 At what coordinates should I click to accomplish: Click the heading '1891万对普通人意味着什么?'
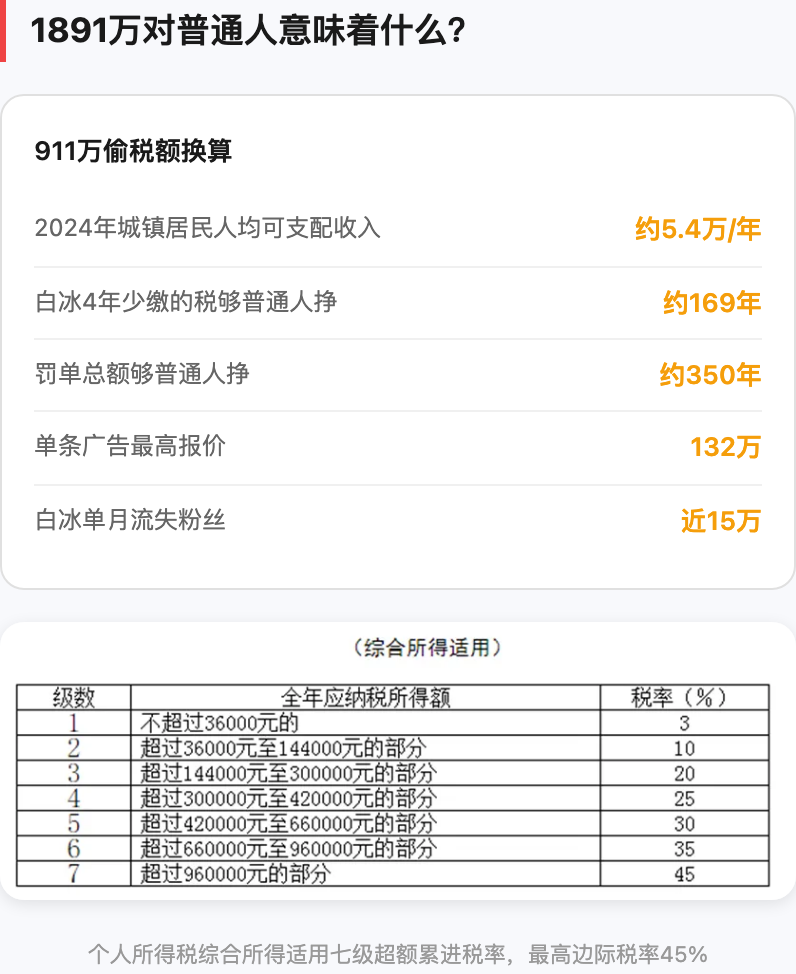pyautogui.click(x=247, y=32)
